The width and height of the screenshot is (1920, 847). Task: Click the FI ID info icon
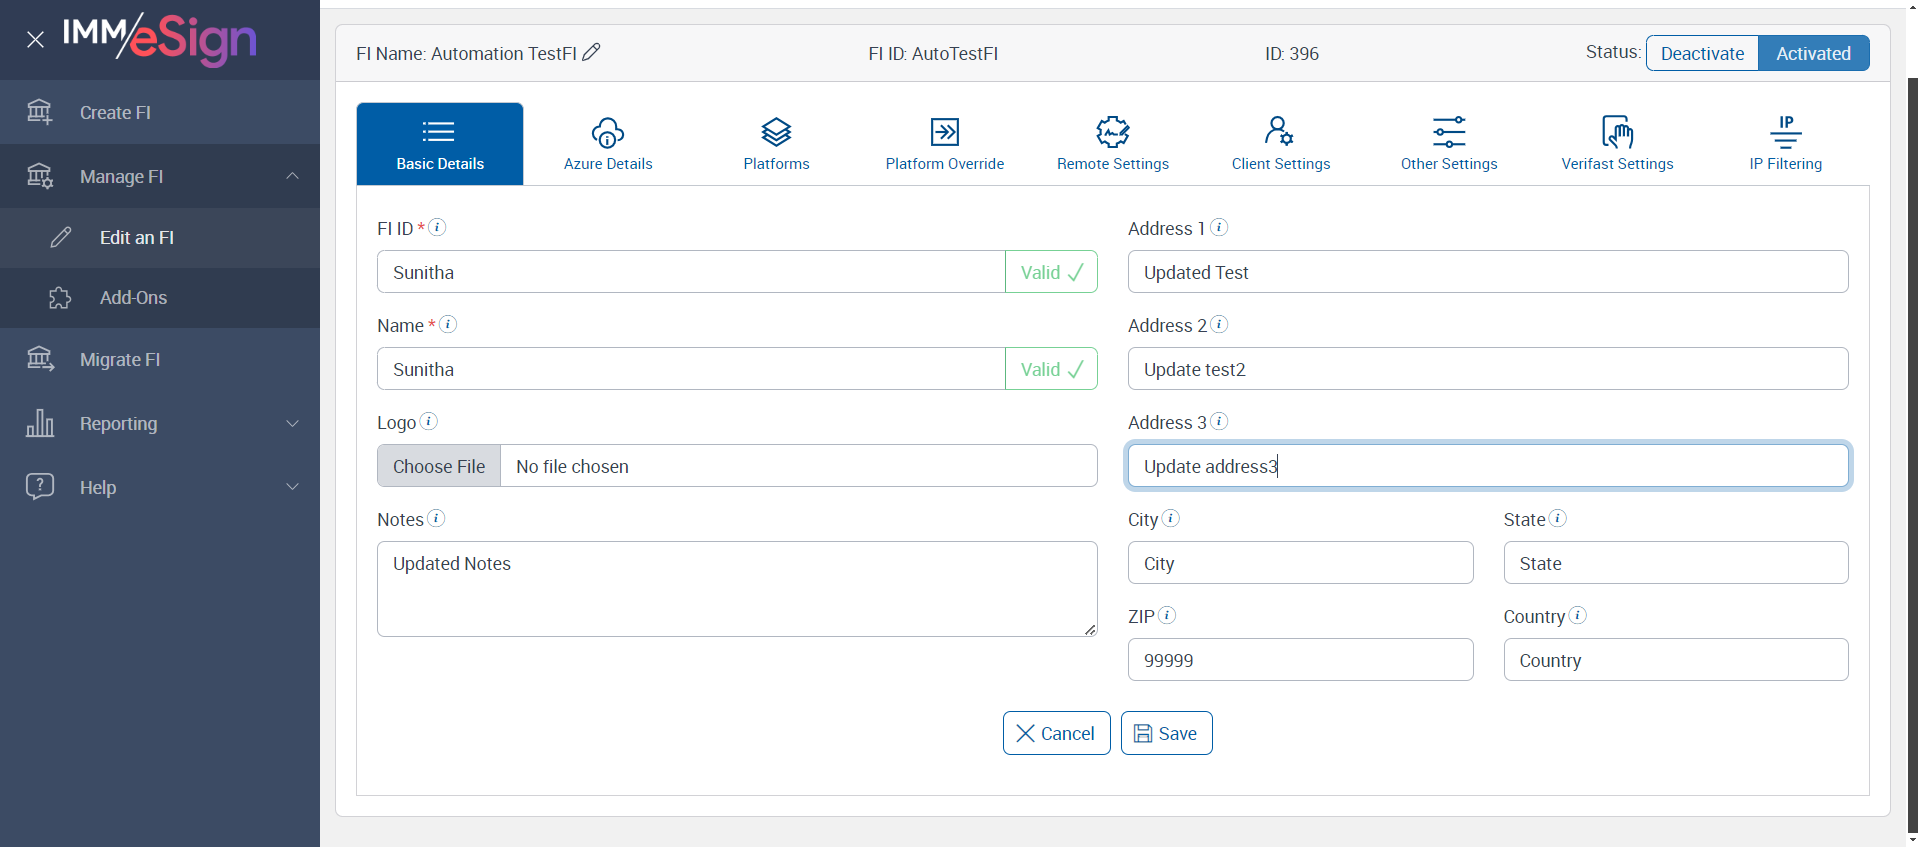(437, 227)
